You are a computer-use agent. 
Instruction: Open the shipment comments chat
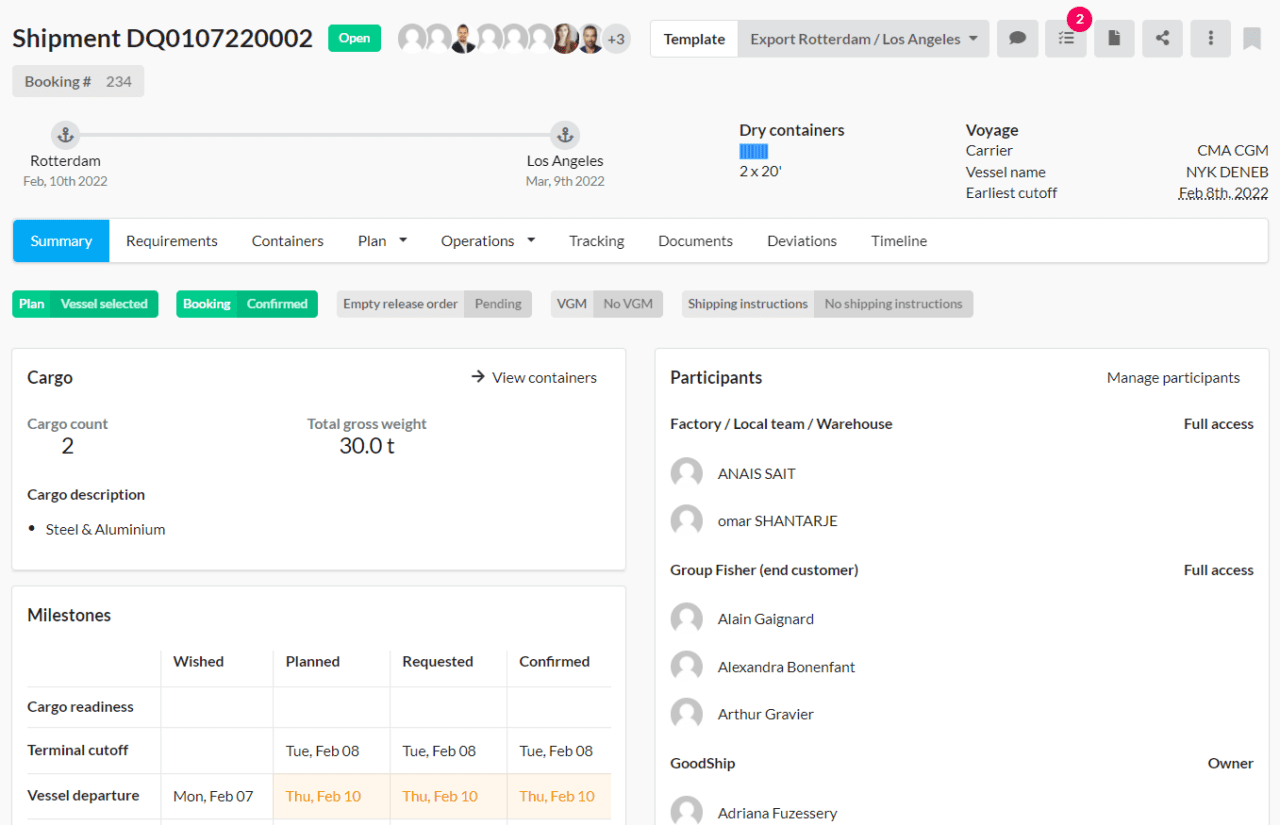coord(1017,38)
